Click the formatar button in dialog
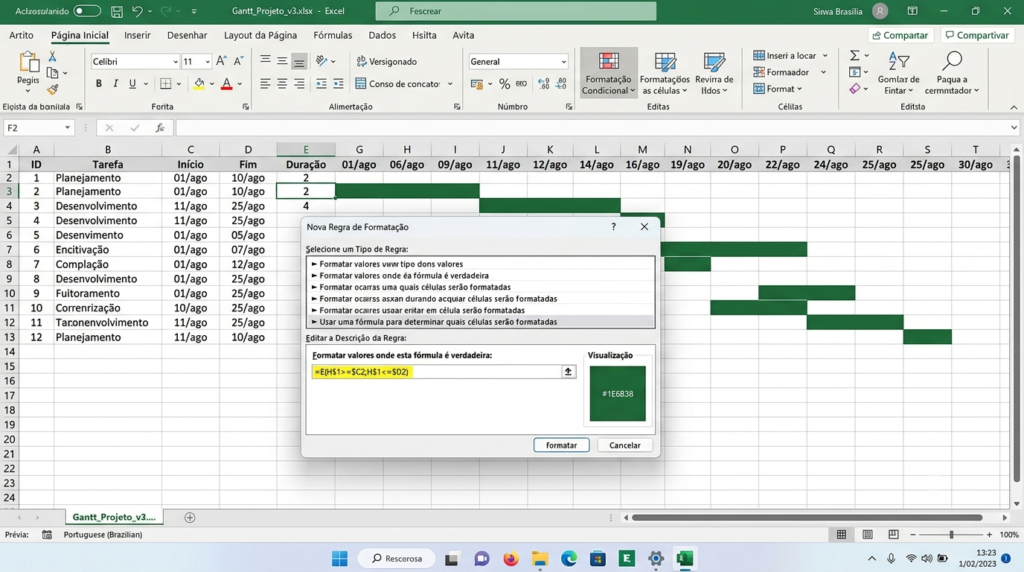Screen dimensions: 1024x572 pos(562,445)
